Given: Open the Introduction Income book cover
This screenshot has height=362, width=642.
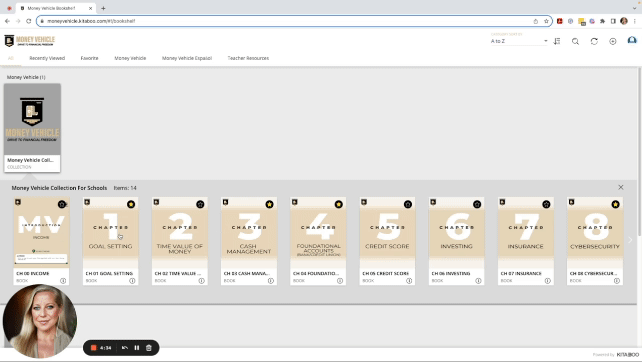Looking at the screenshot, I should click(41, 232).
